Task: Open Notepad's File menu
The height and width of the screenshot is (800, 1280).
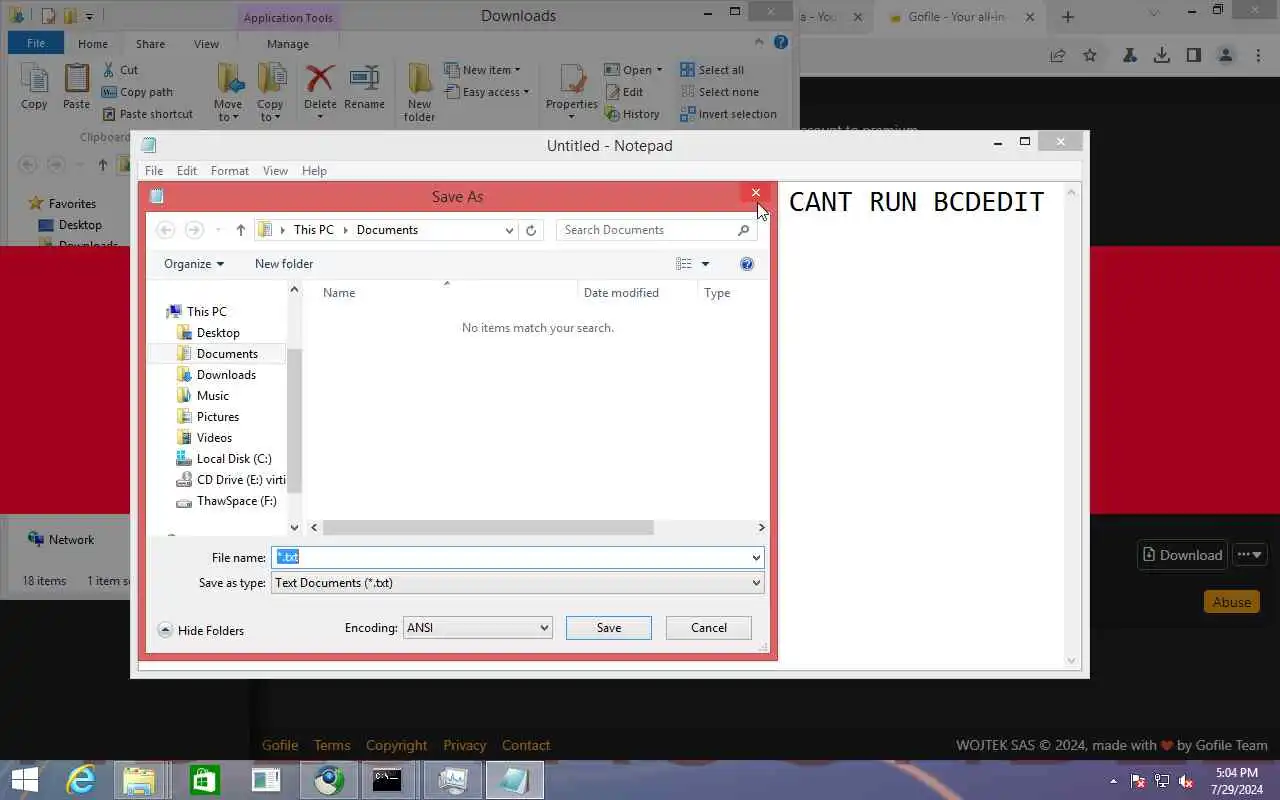Action: pos(154,171)
